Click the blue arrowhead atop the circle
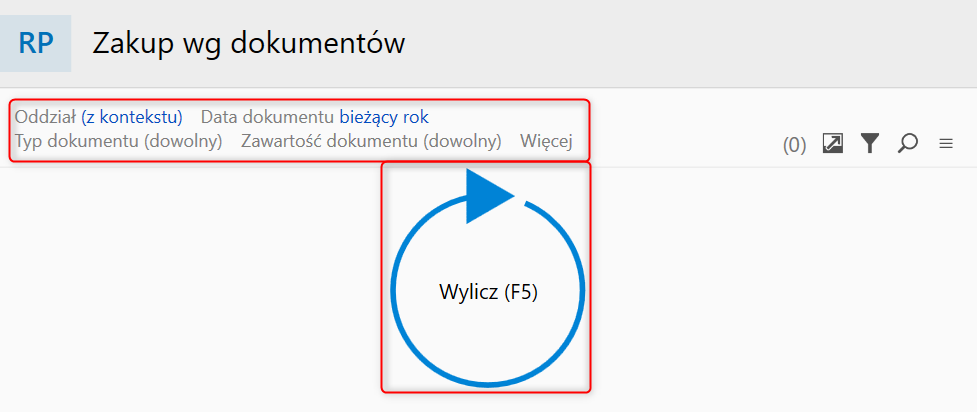This screenshot has height=412, width=977. (488, 194)
